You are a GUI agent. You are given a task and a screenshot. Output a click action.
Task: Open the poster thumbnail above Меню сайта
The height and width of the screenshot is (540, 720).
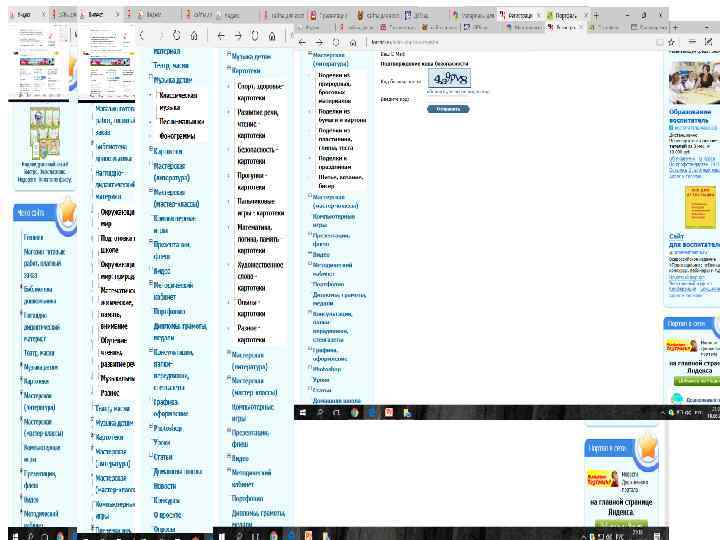point(45,133)
